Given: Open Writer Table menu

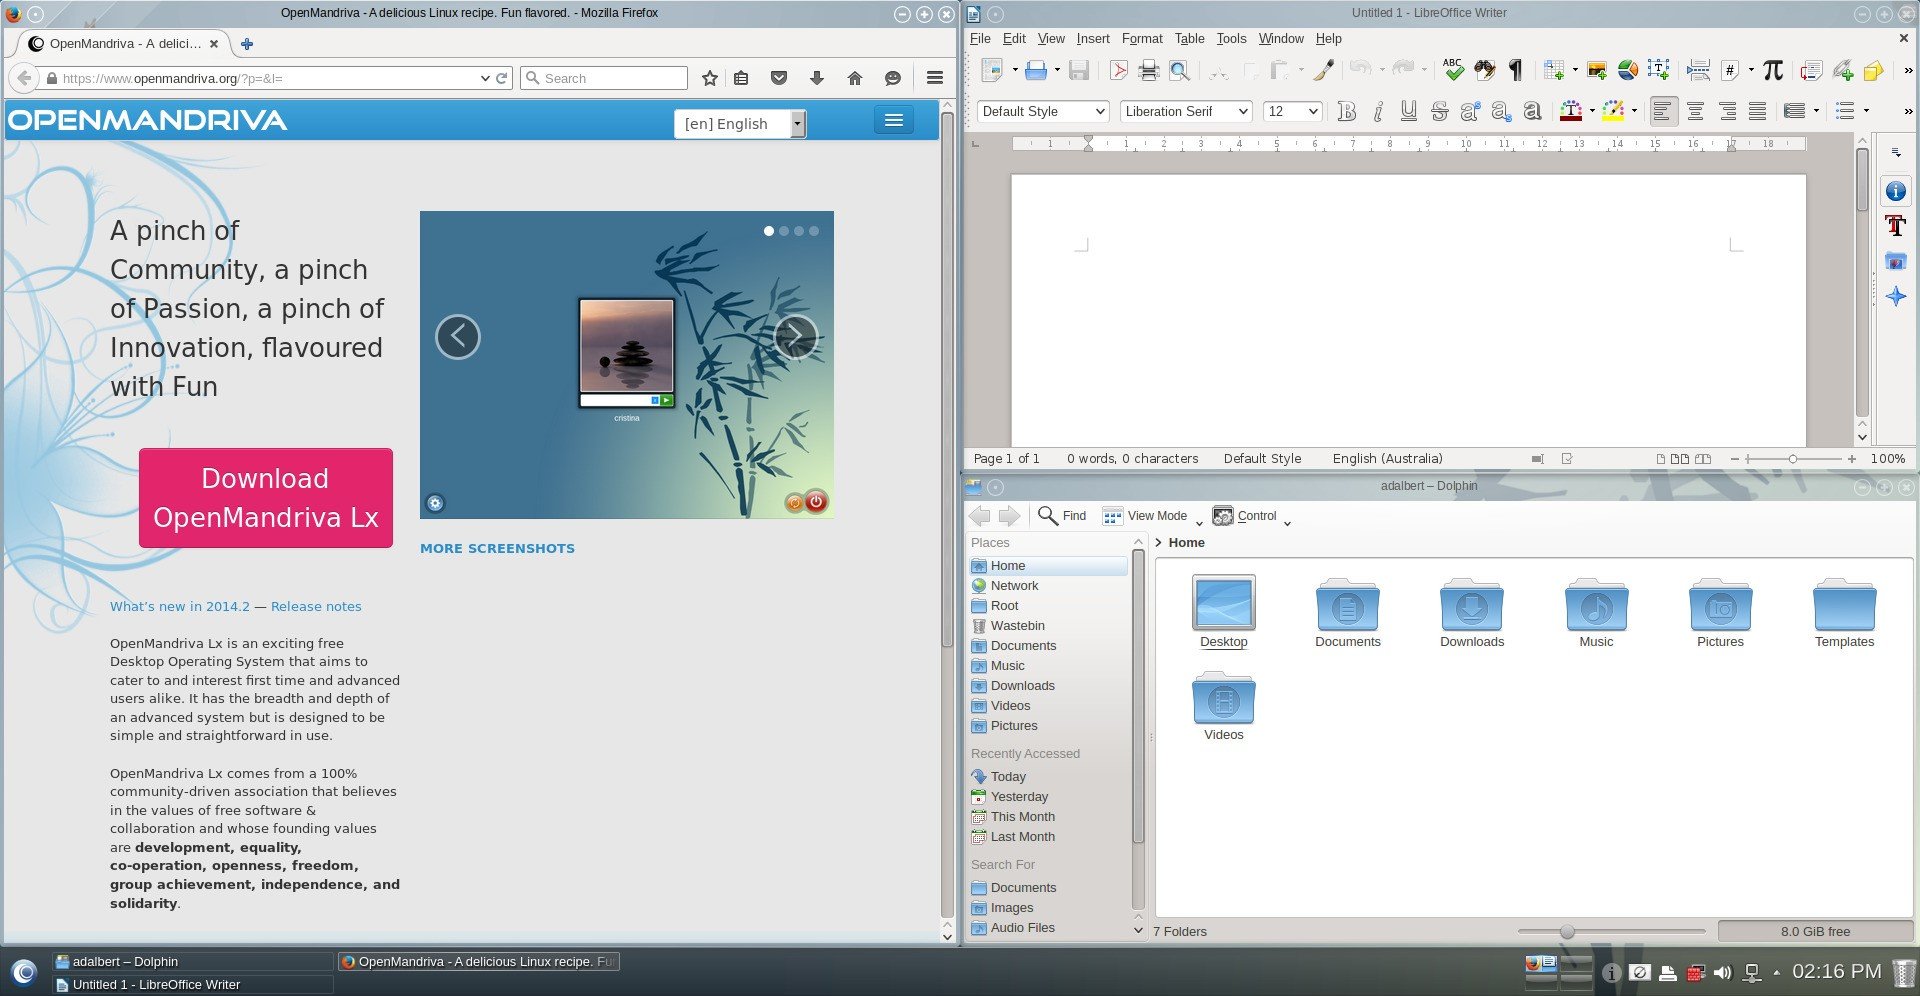Looking at the screenshot, I should [x=1189, y=38].
